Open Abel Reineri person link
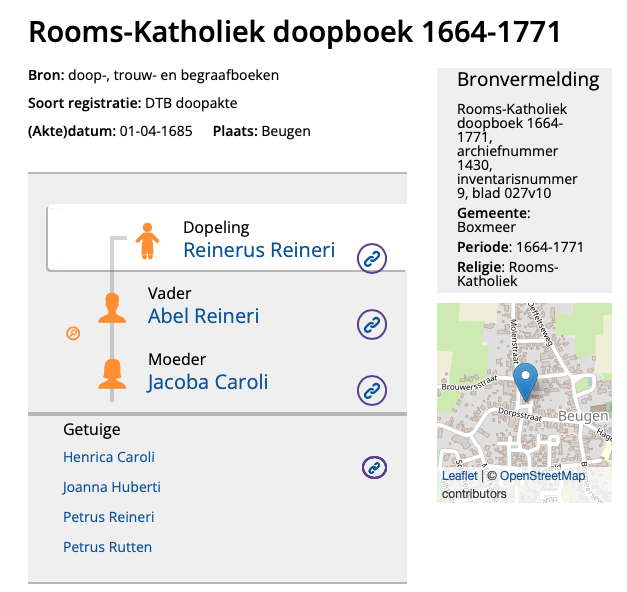The width and height of the screenshot is (627, 592). pos(203,316)
